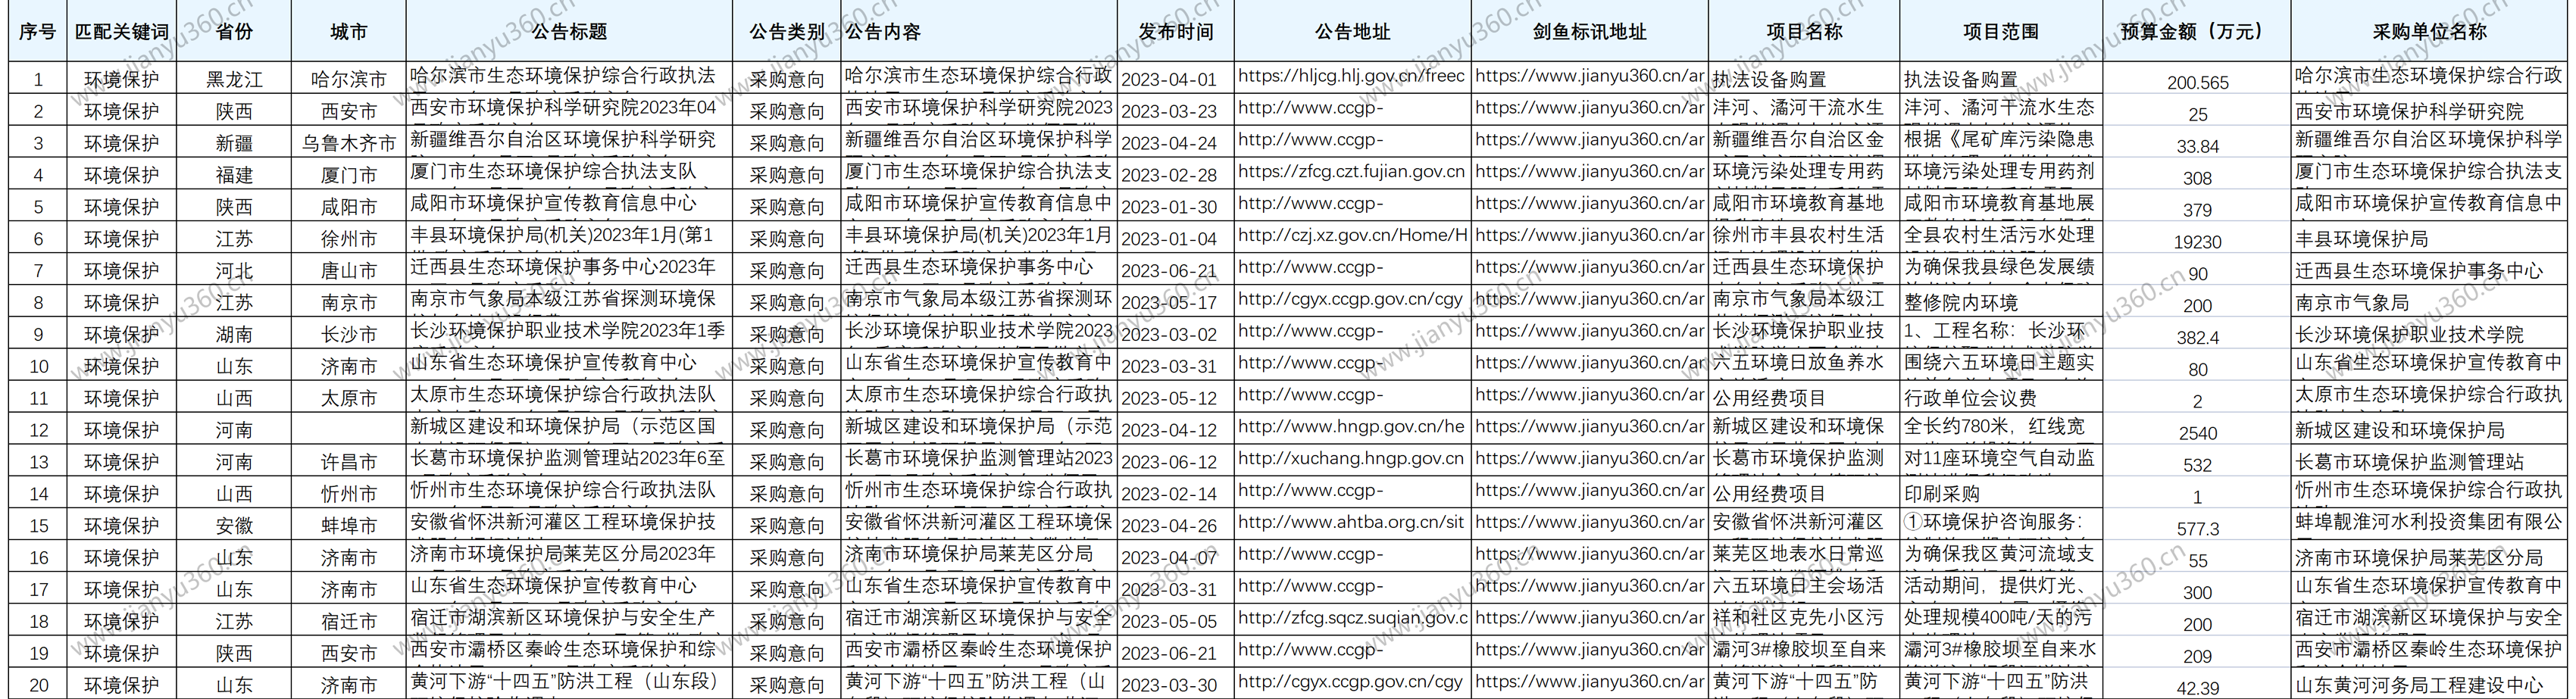Click the date 2023-01-04
The image size is (2576, 699).
click(1169, 240)
